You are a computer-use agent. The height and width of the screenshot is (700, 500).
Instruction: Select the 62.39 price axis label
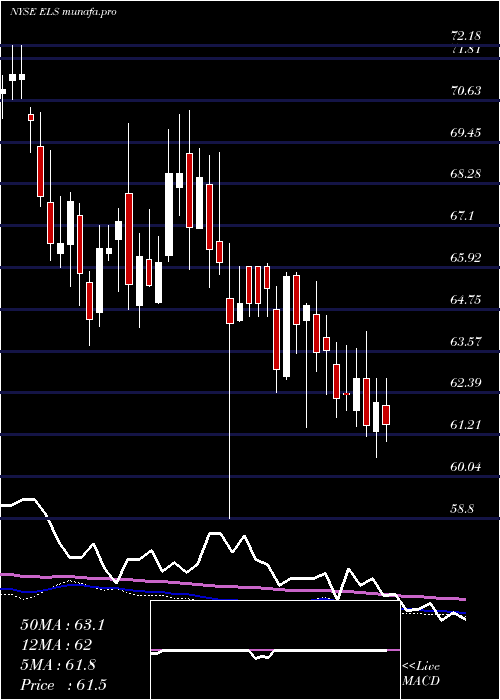click(x=466, y=383)
